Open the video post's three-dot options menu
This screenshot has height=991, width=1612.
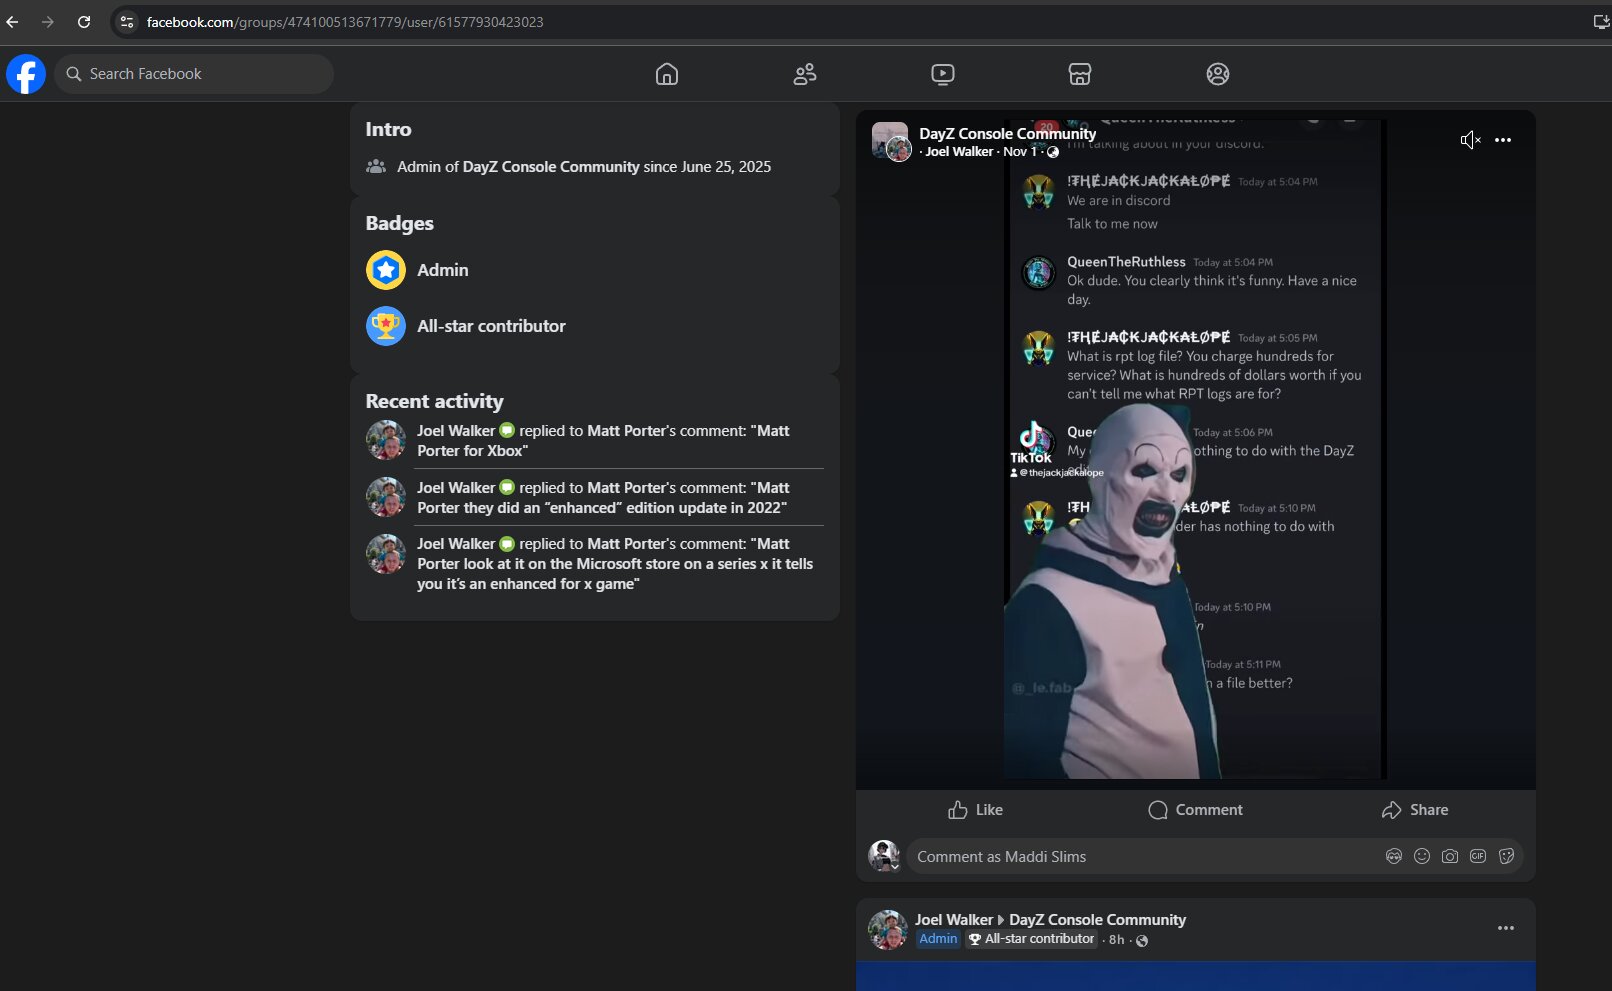[x=1503, y=140]
